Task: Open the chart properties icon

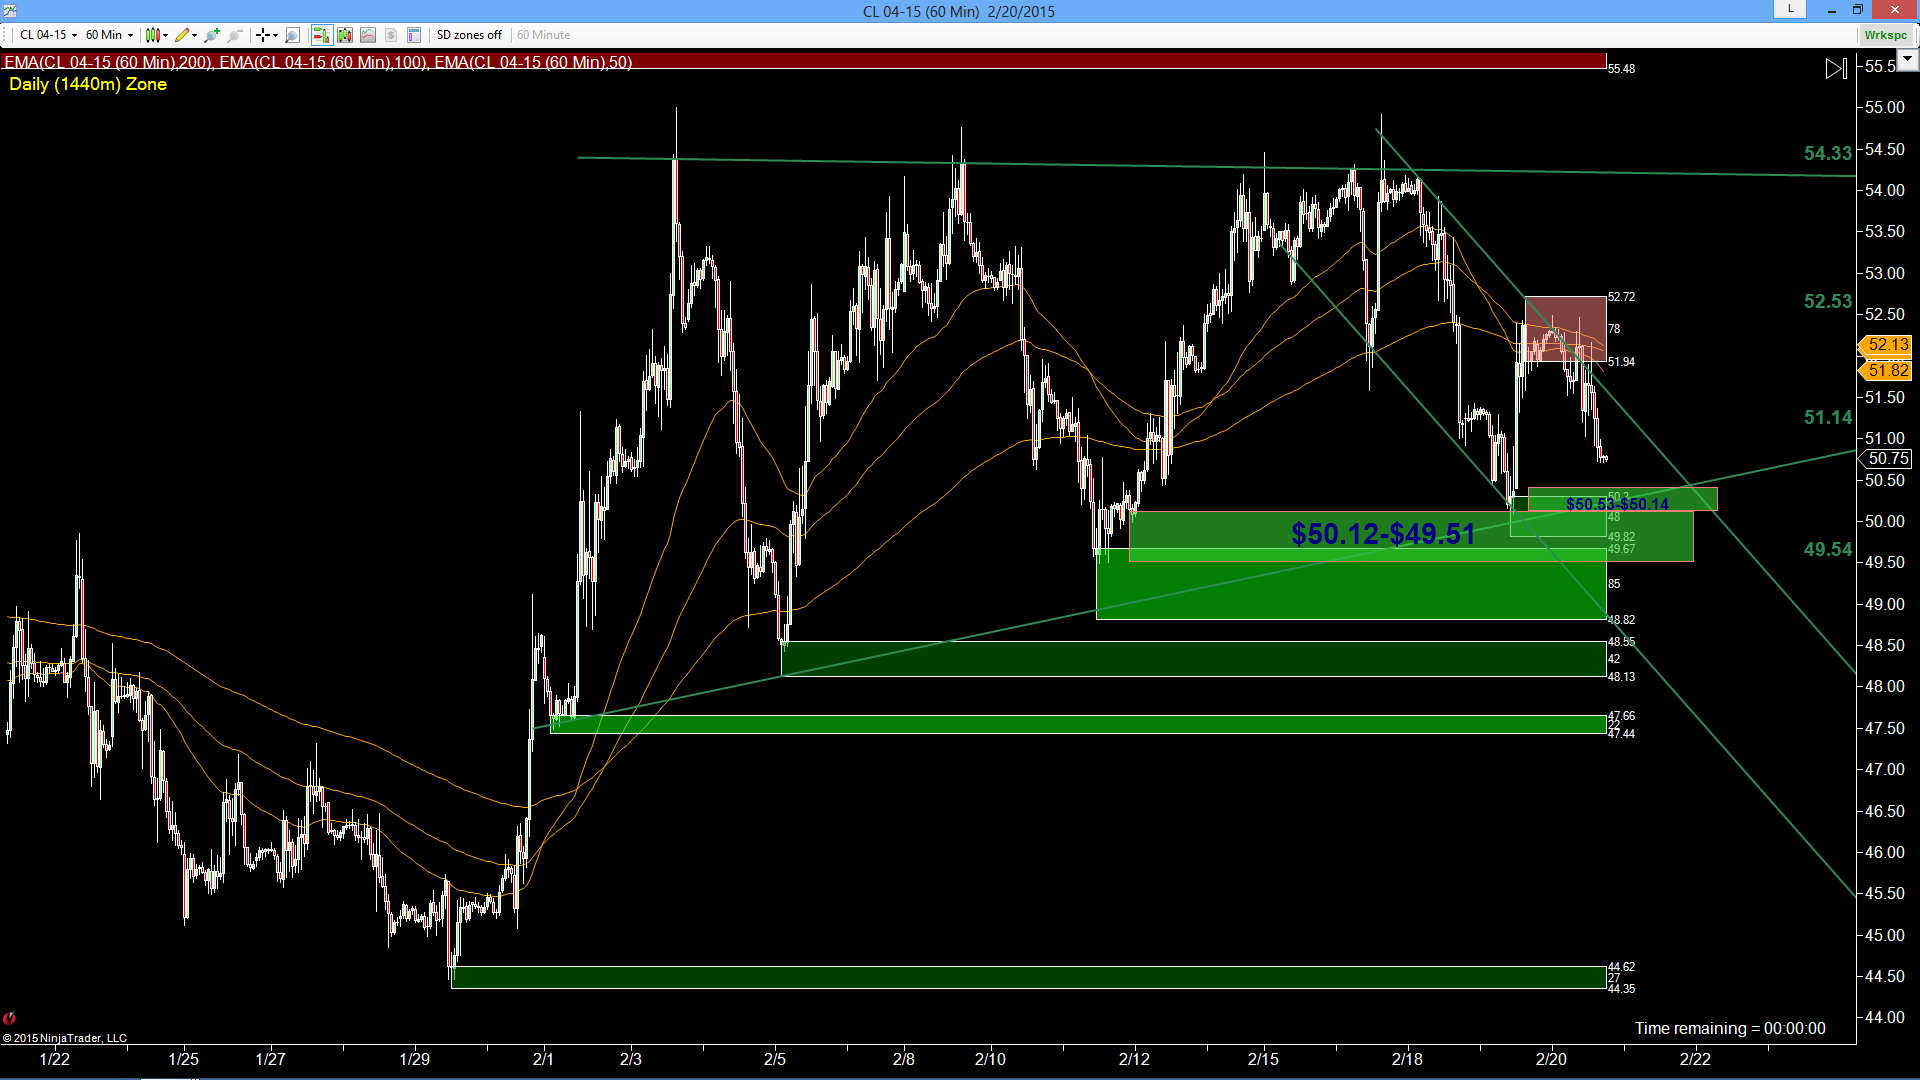Action: 414,35
